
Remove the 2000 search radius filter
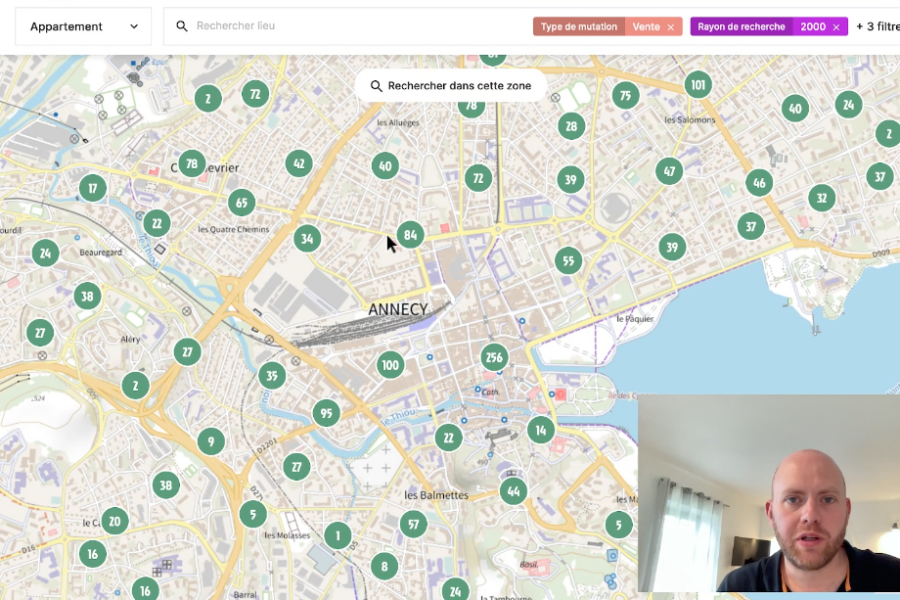pos(836,27)
